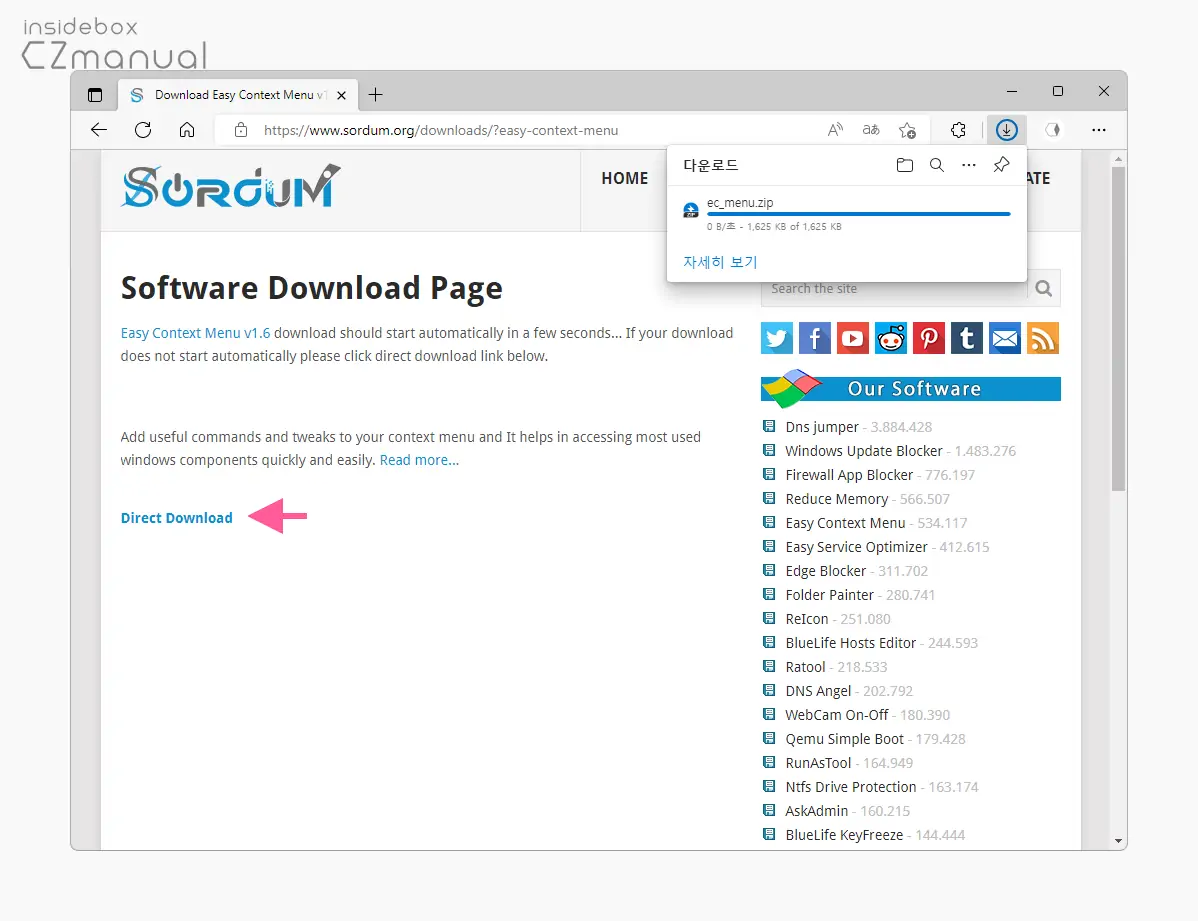Open Ratool link

805,667
